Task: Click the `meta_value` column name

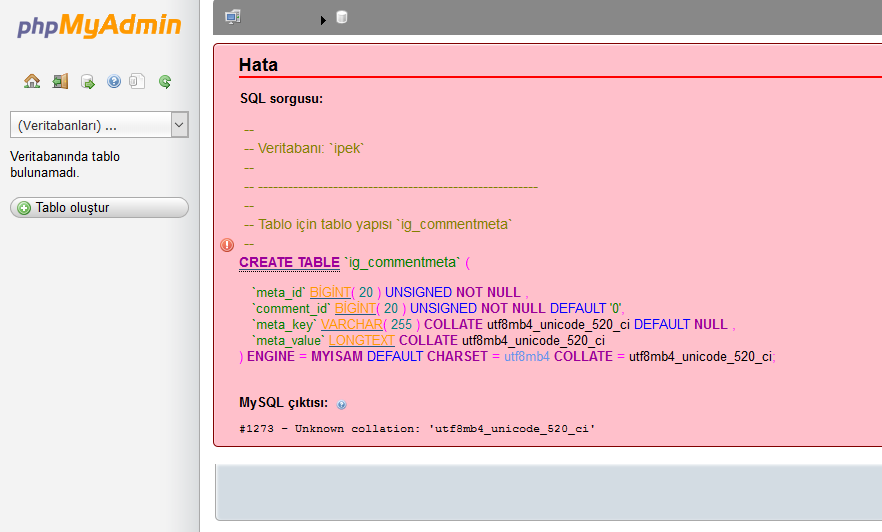Action: click(288, 340)
